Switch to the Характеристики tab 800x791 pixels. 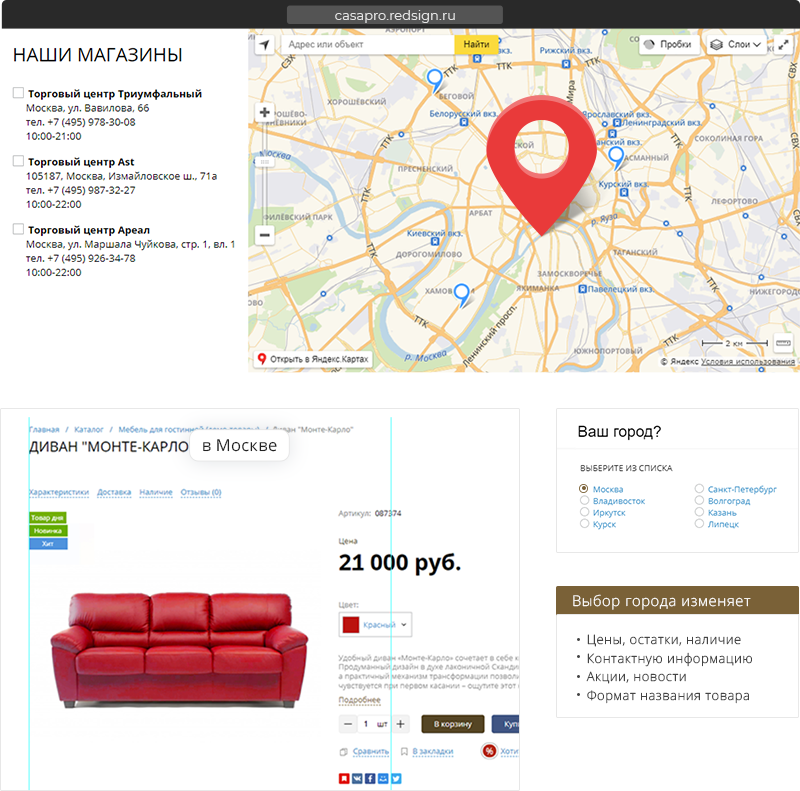tap(59, 492)
